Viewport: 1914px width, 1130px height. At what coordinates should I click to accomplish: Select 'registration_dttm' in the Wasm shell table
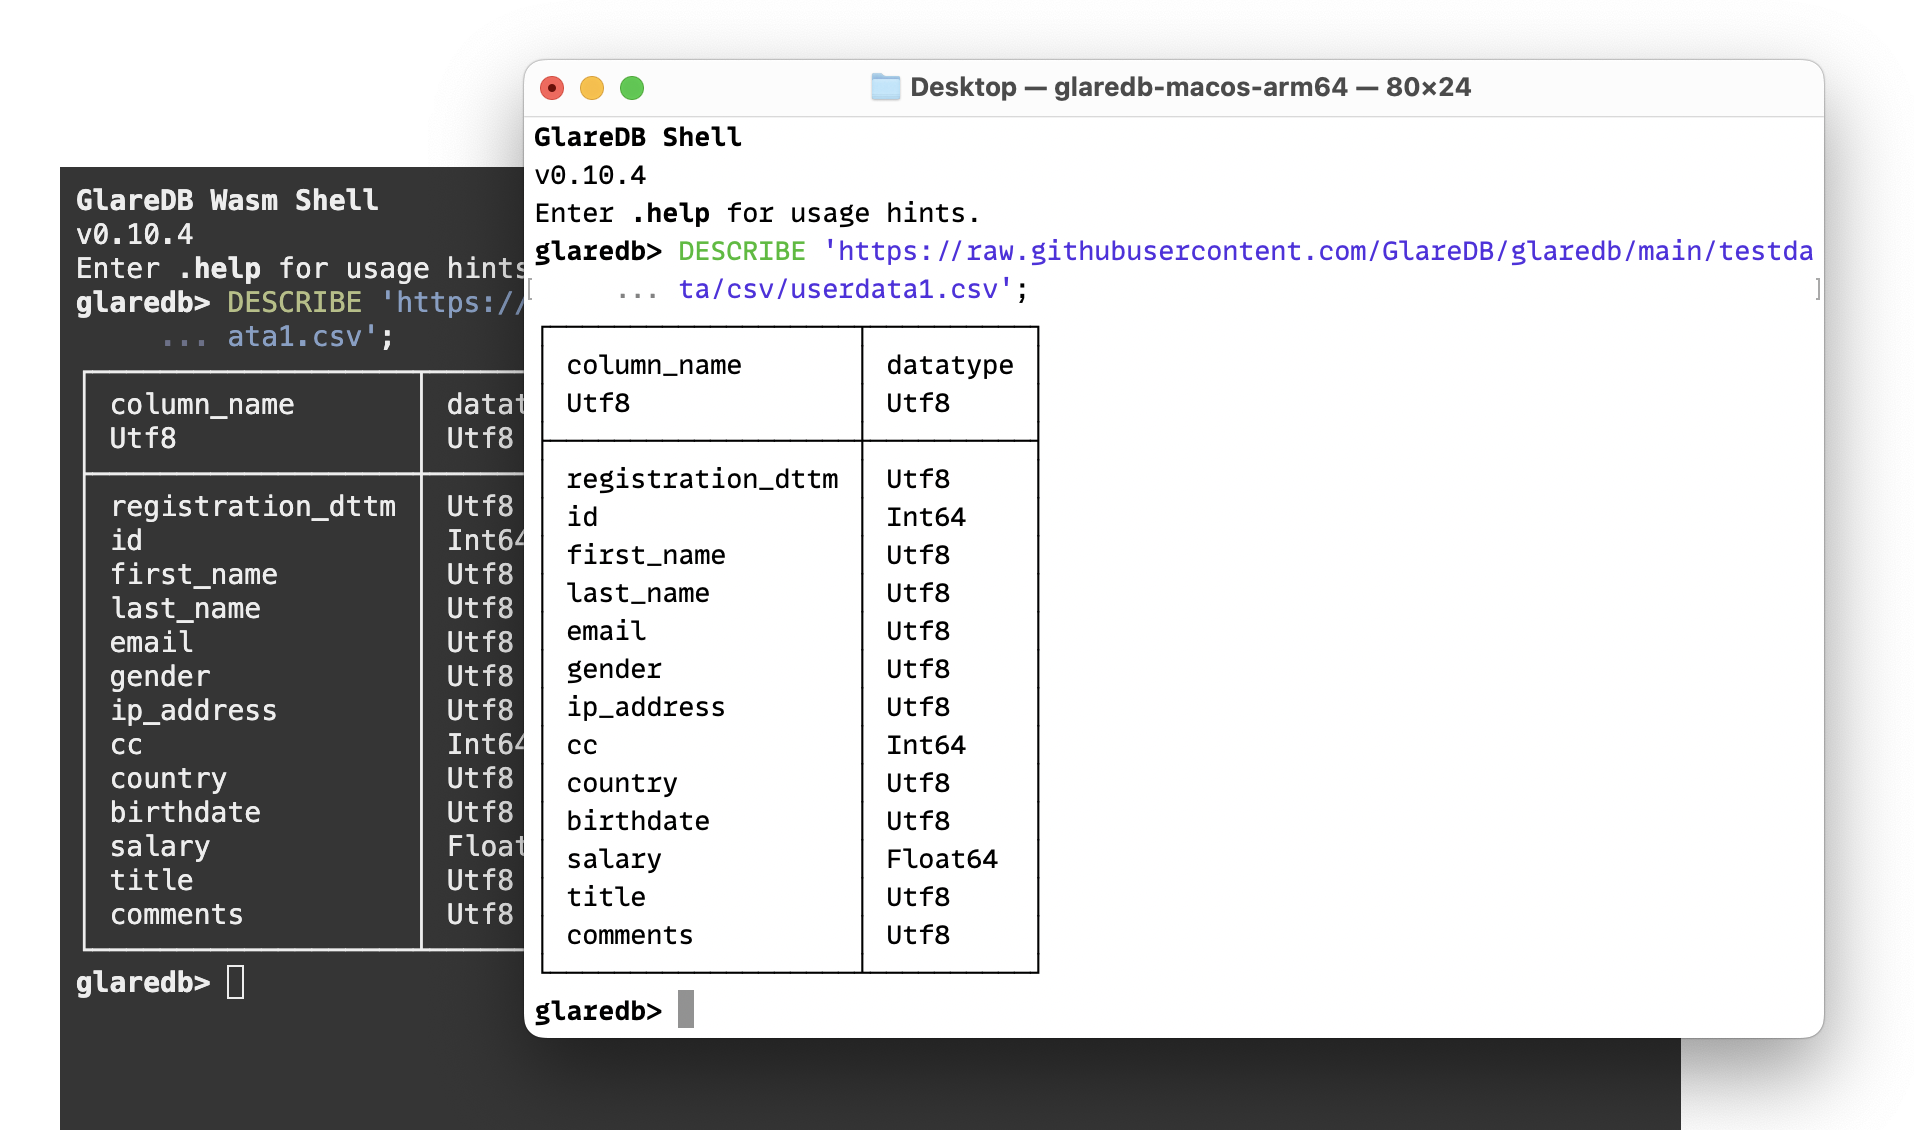(253, 506)
